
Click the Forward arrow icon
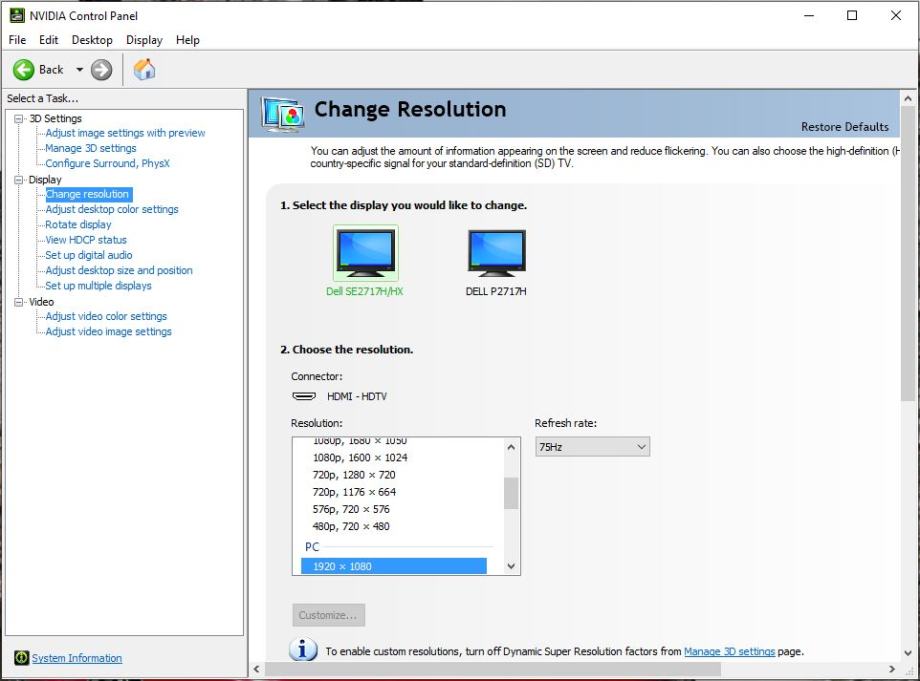tap(101, 70)
